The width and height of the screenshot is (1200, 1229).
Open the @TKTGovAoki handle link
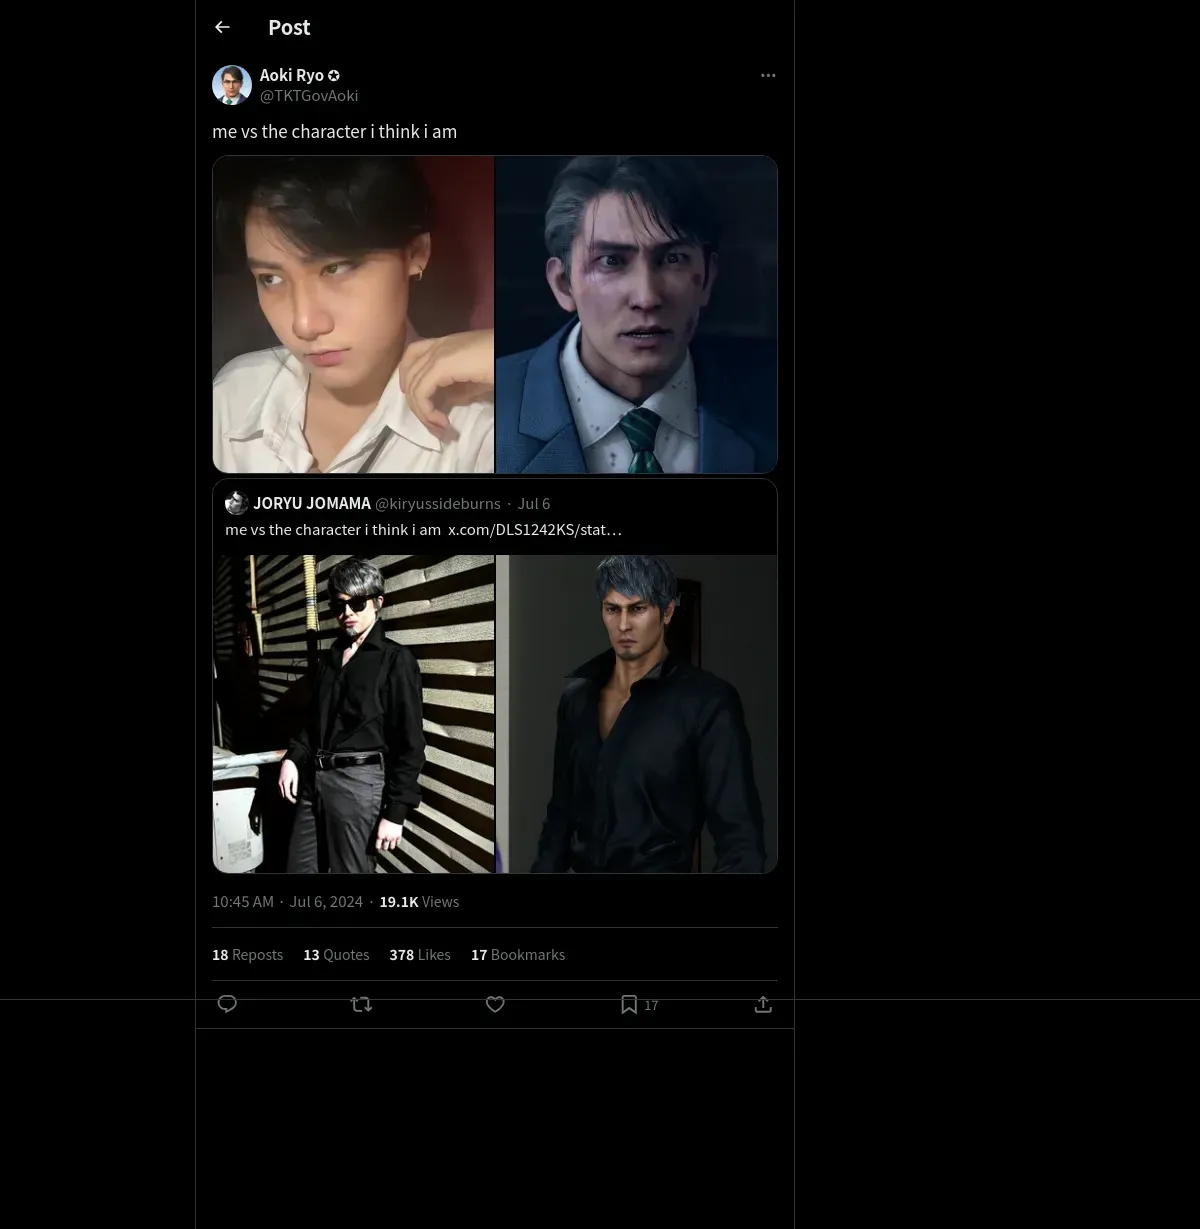[309, 96]
